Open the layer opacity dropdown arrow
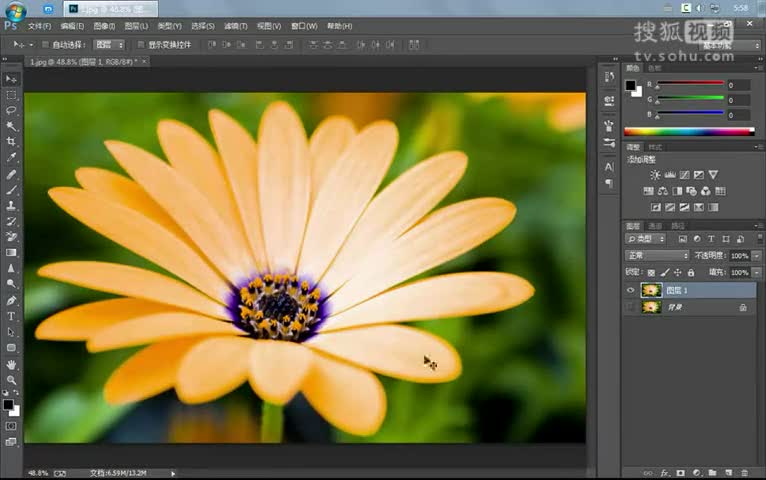This screenshot has height=480, width=766. click(x=757, y=256)
